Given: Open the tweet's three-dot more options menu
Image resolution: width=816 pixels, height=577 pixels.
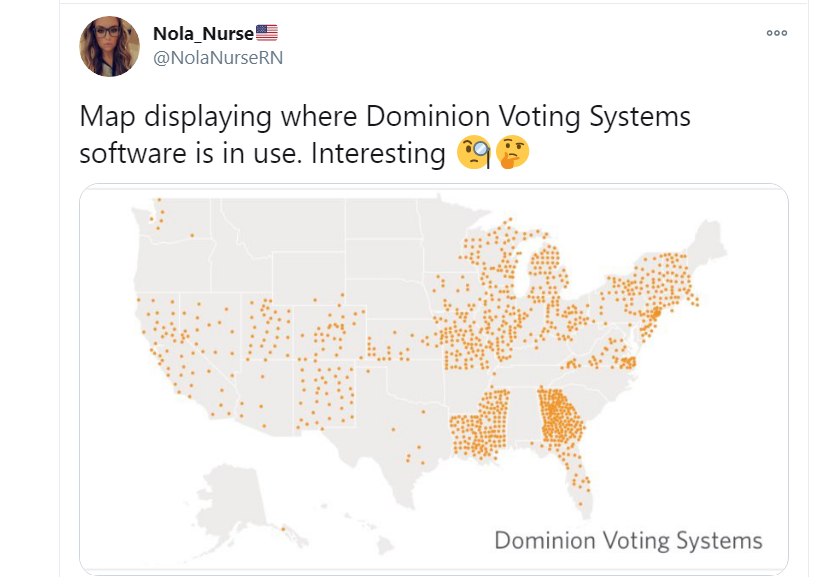Looking at the screenshot, I should pyautogui.click(x=777, y=33).
